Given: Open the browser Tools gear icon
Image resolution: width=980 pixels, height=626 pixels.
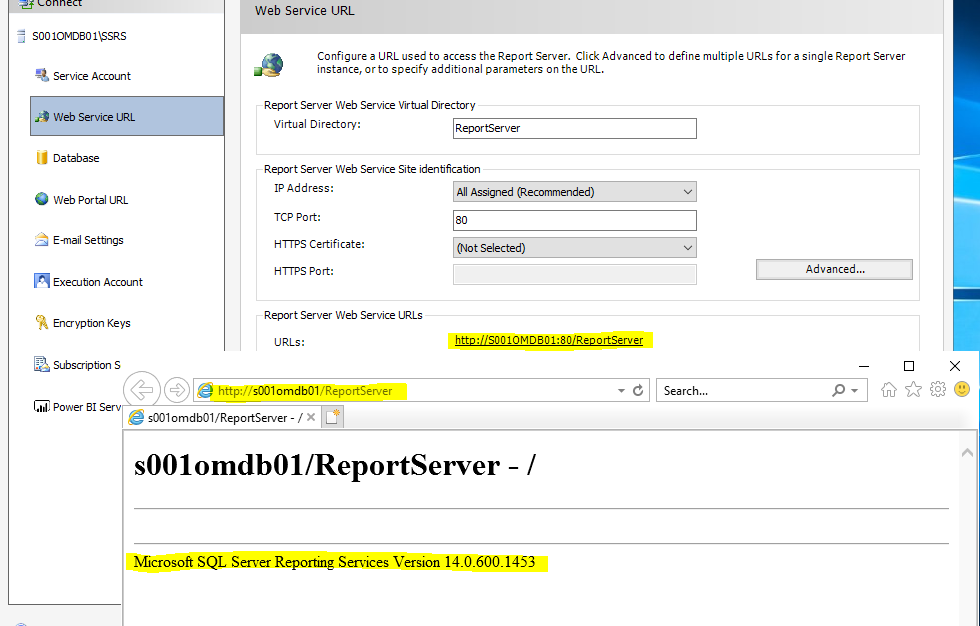Looking at the screenshot, I should [x=938, y=390].
